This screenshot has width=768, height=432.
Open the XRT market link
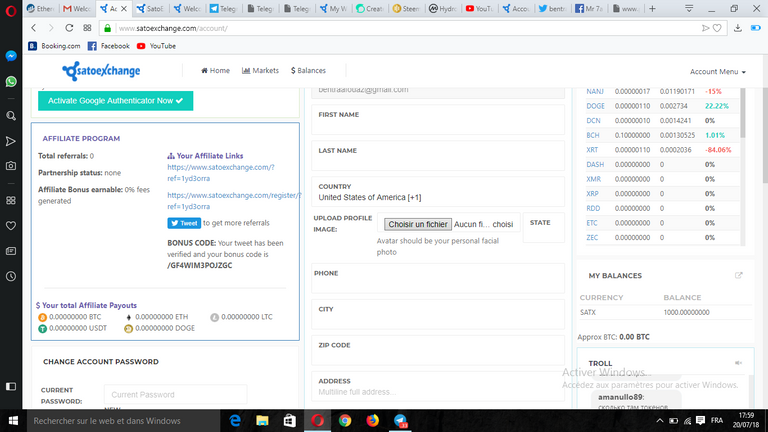point(592,150)
